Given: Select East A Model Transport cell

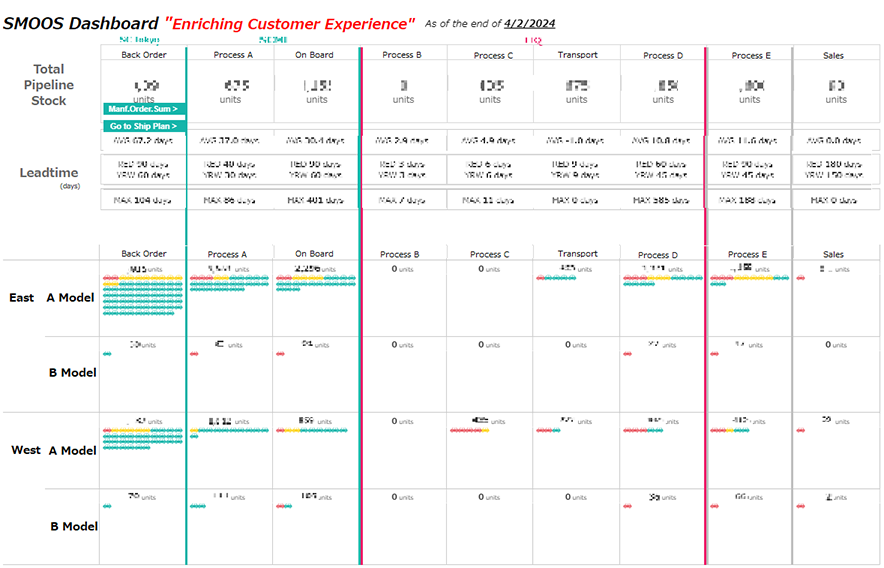Looking at the screenshot, I should pos(577,298).
